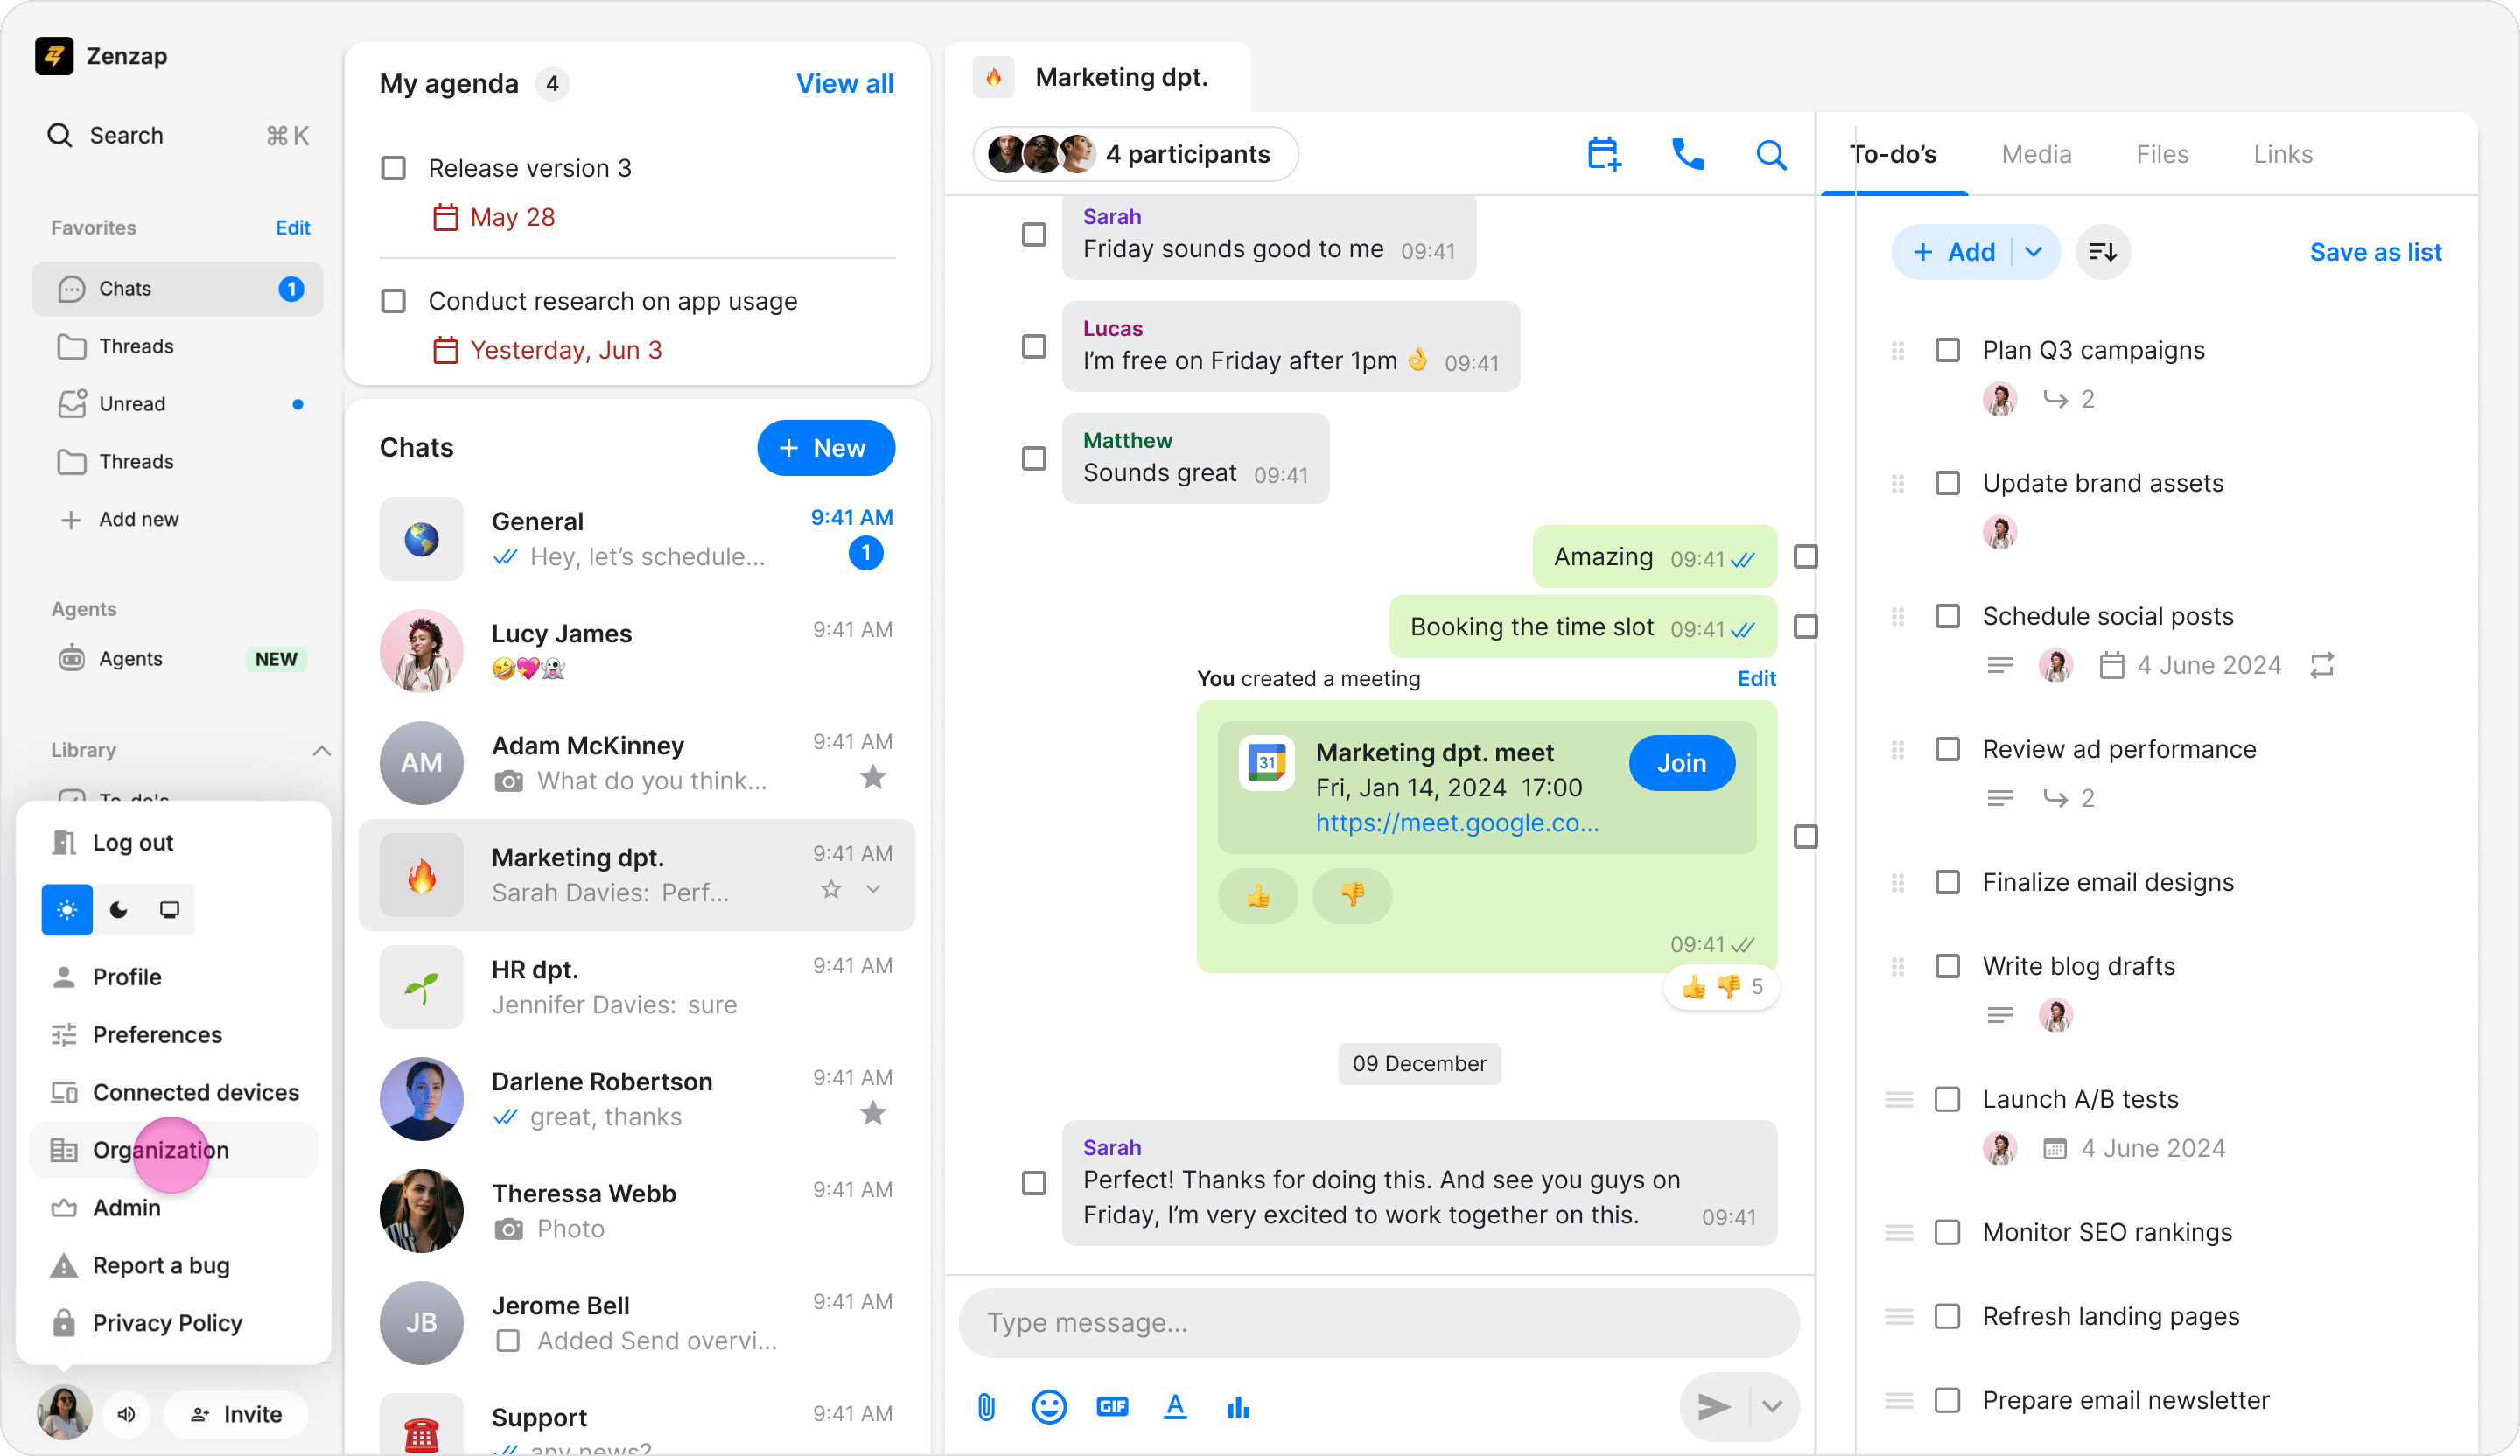Open text formatting options icon
2520x1456 pixels.
coord(1175,1407)
